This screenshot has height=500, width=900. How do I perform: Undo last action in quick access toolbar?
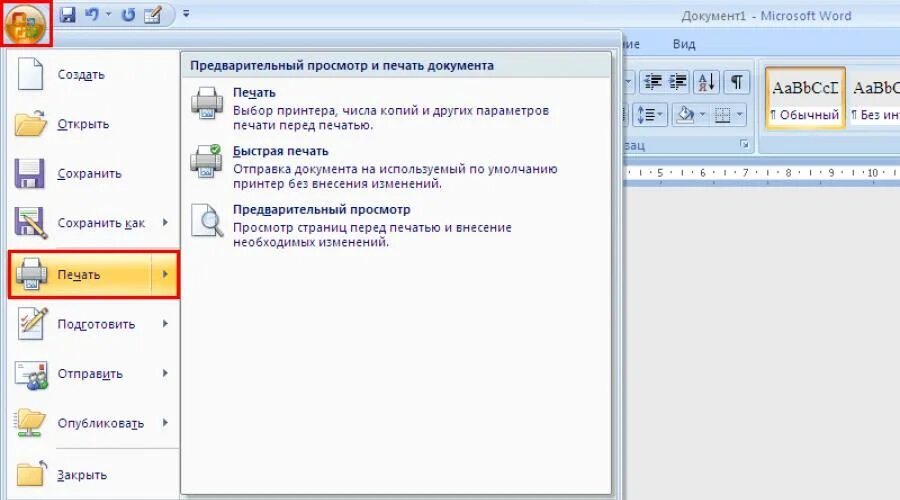tap(91, 14)
